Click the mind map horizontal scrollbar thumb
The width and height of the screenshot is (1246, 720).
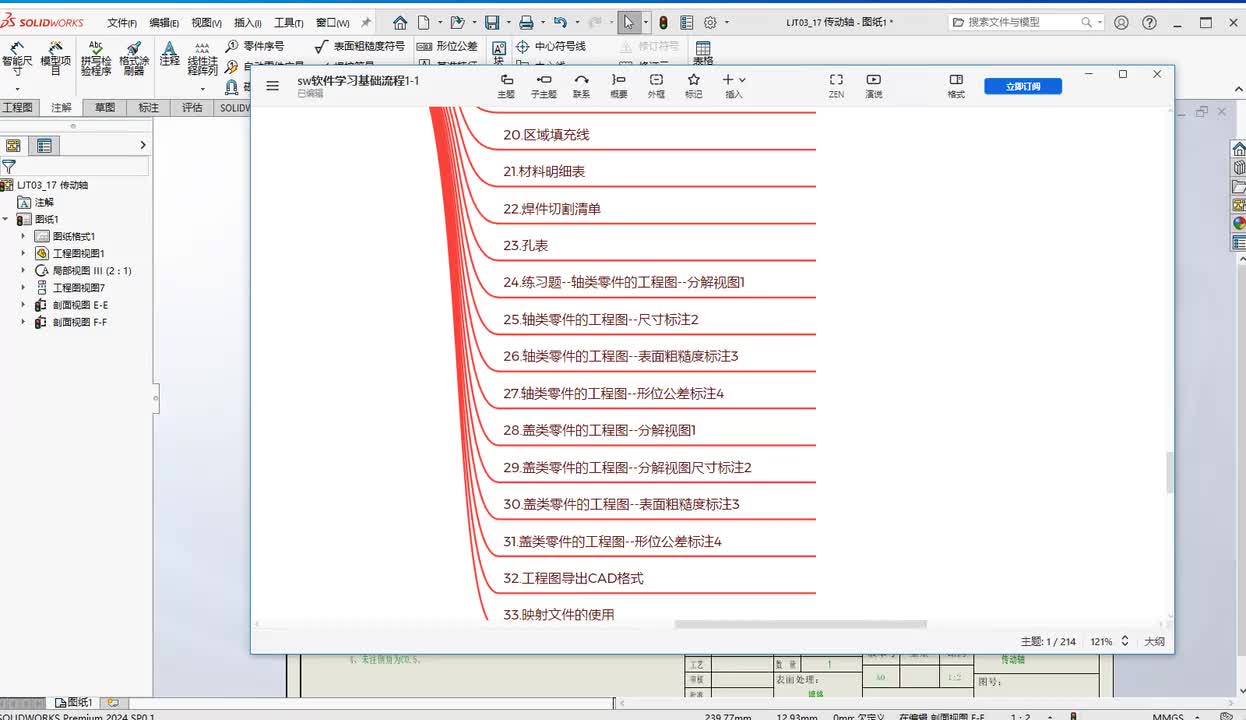pyautogui.click(x=800, y=624)
